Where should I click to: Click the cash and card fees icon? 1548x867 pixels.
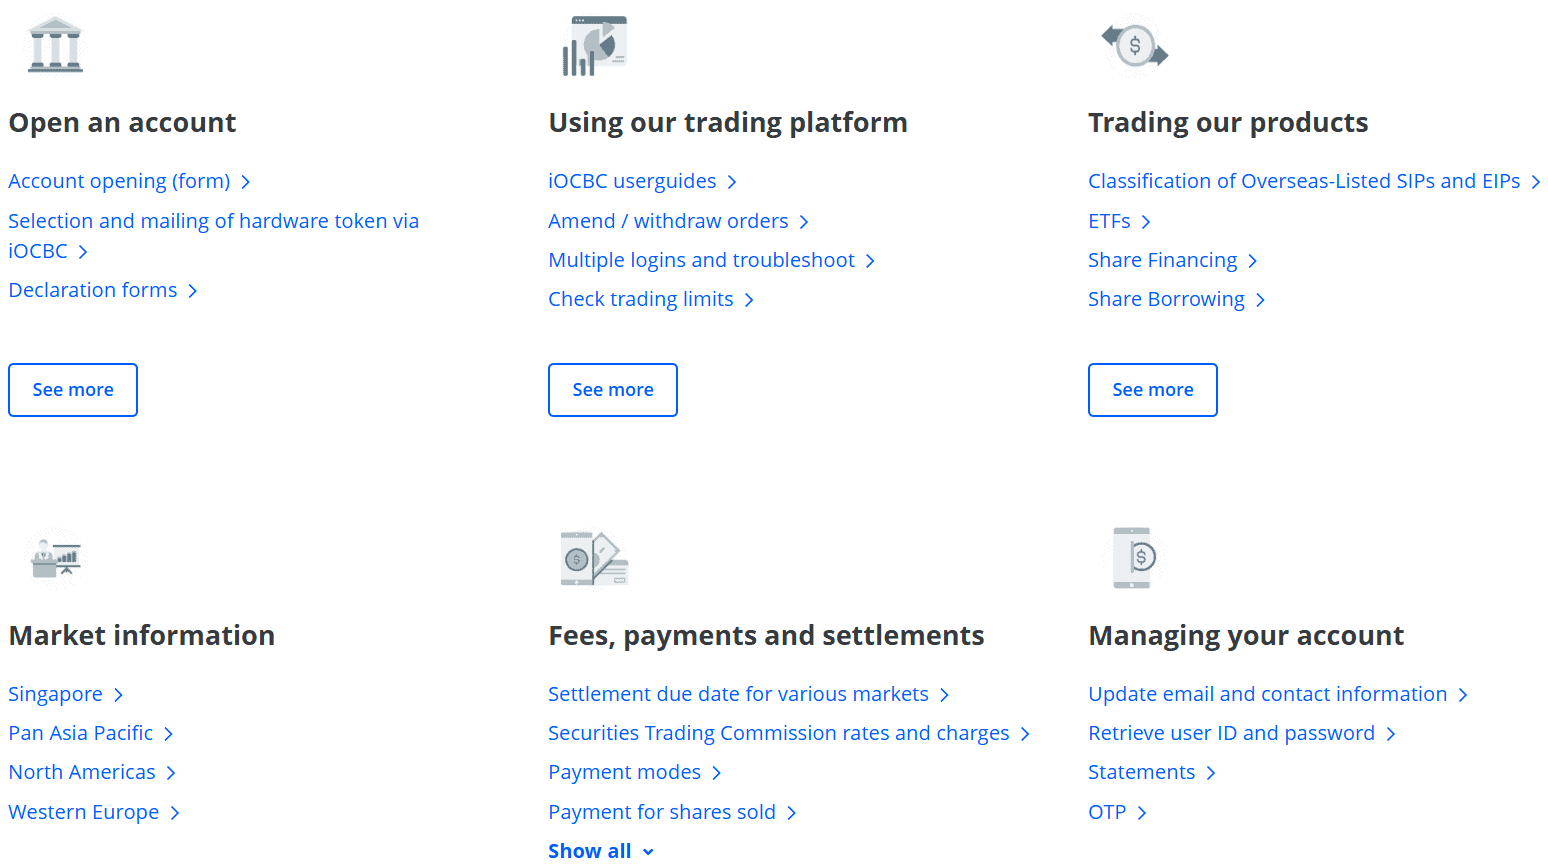click(594, 558)
